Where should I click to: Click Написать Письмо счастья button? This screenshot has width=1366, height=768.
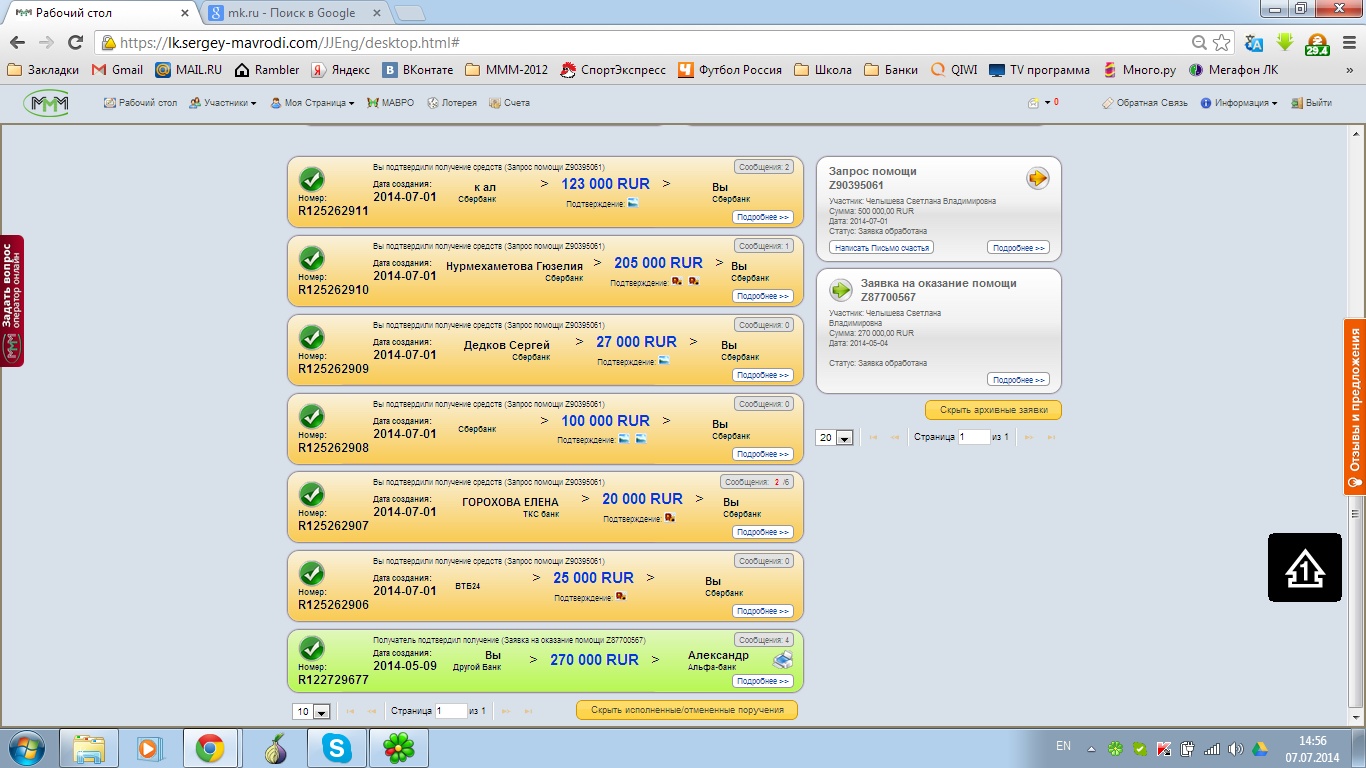(x=881, y=248)
